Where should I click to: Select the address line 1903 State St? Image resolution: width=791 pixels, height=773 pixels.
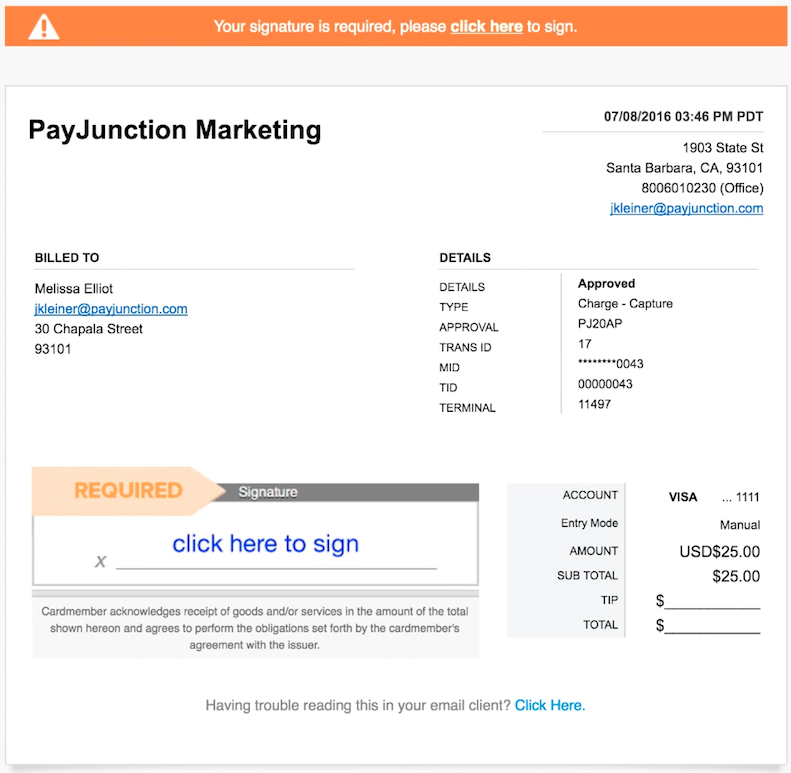(x=723, y=147)
